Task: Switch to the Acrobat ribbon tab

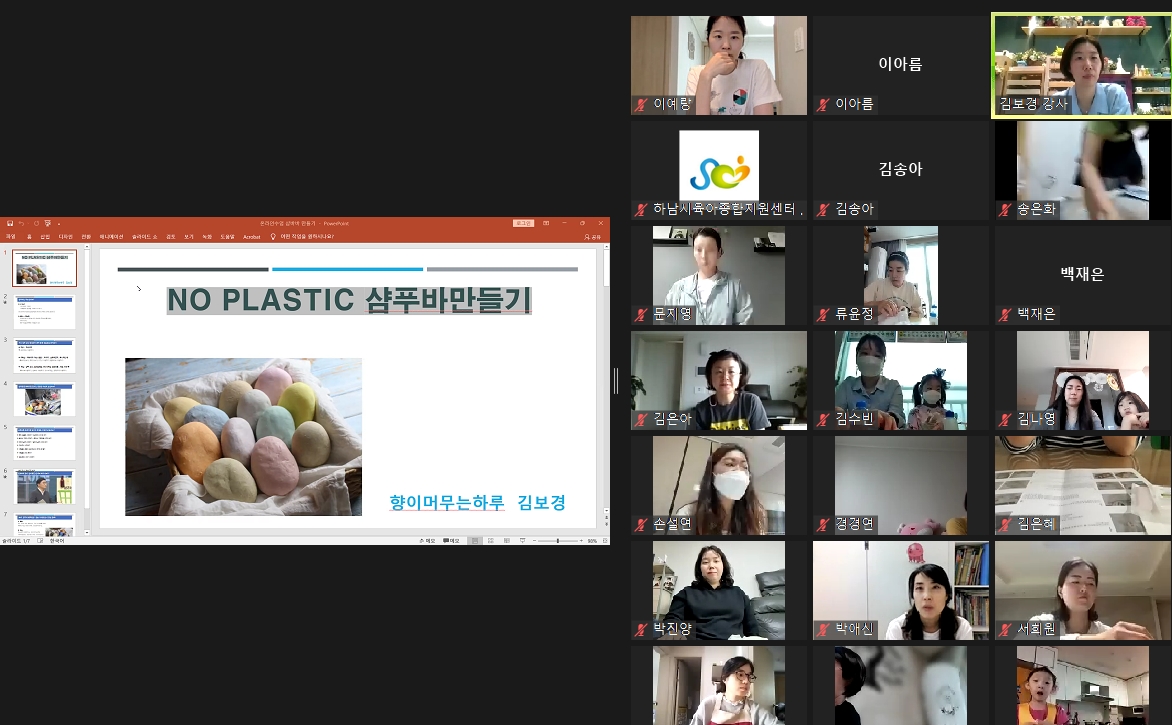Action: (x=252, y=237)
